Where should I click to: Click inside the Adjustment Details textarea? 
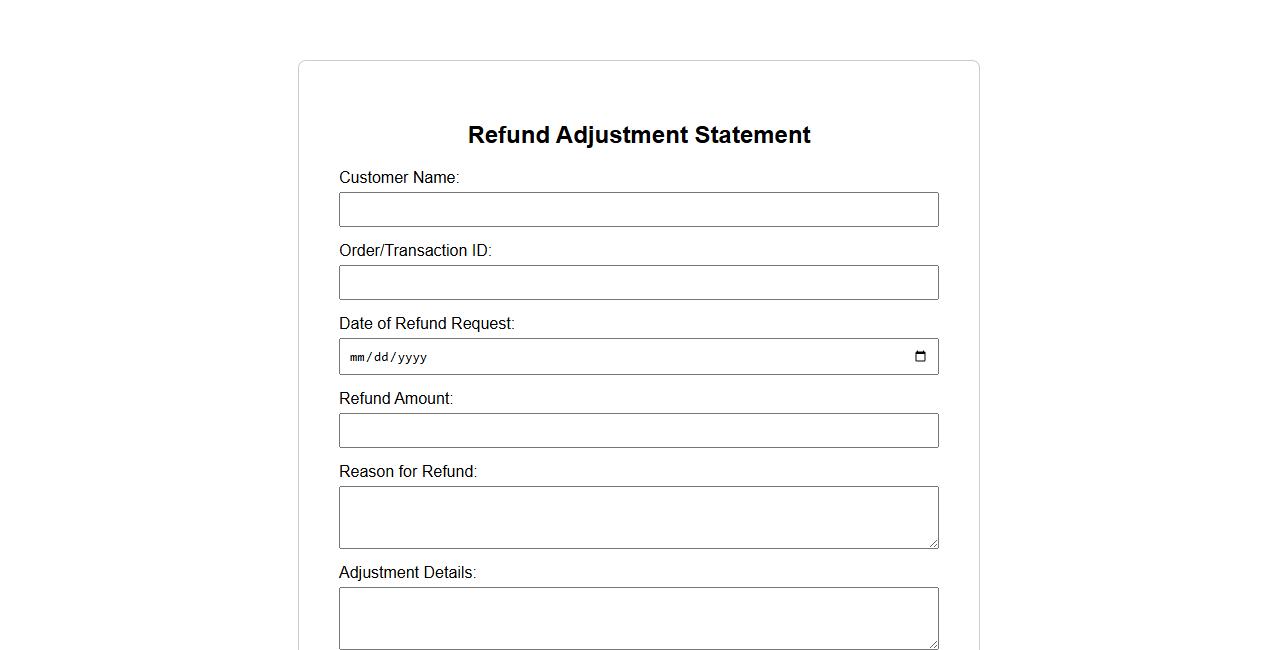638,618
